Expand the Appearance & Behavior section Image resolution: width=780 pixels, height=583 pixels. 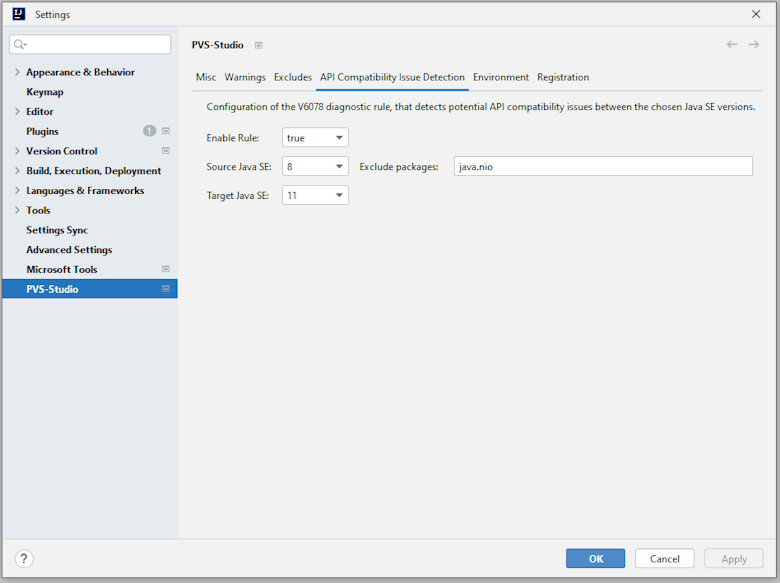(17, 72)
